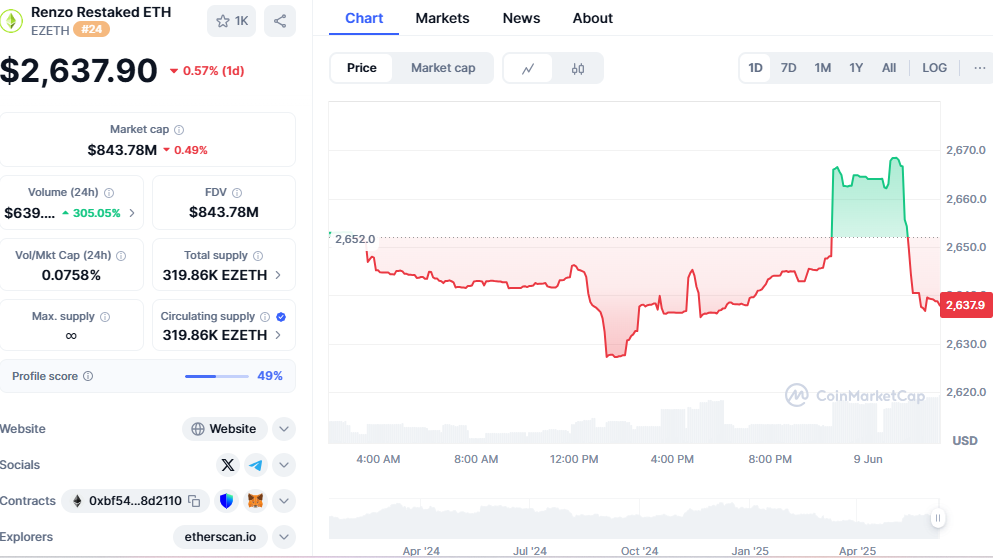993x558 pixels.
Task: Click the USD currency label on chart
Action: 965,441
